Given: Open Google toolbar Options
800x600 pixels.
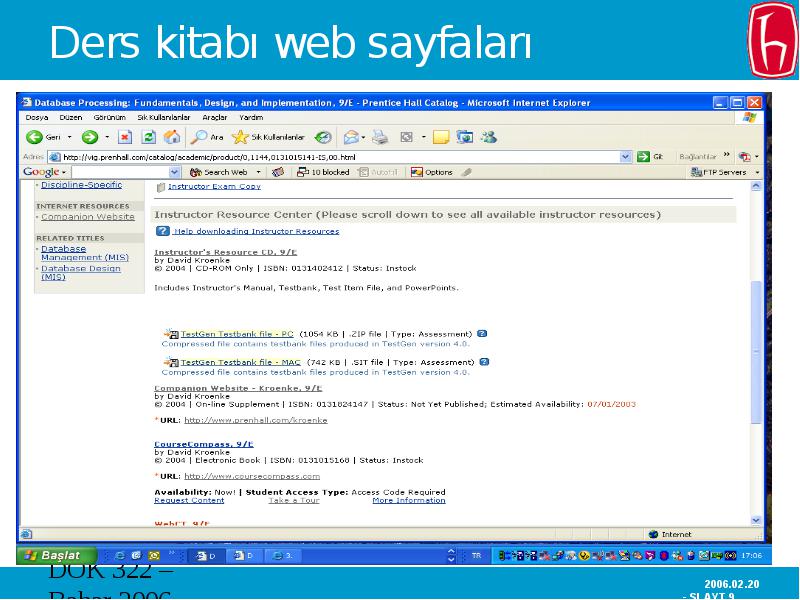Looking at the screenshot, I should tap(432, 172).
